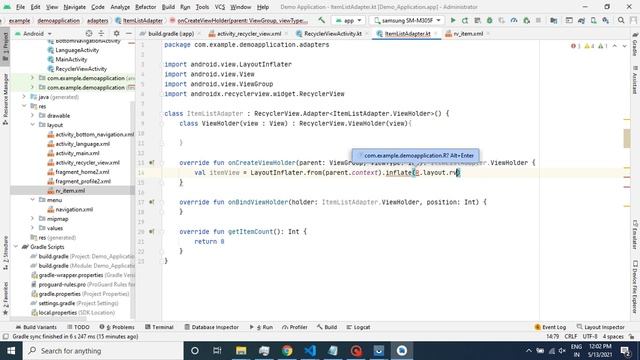This screenshot has width=640, height=360.
Task: Open the Task View taskbar icon
Action: [217, 351]
